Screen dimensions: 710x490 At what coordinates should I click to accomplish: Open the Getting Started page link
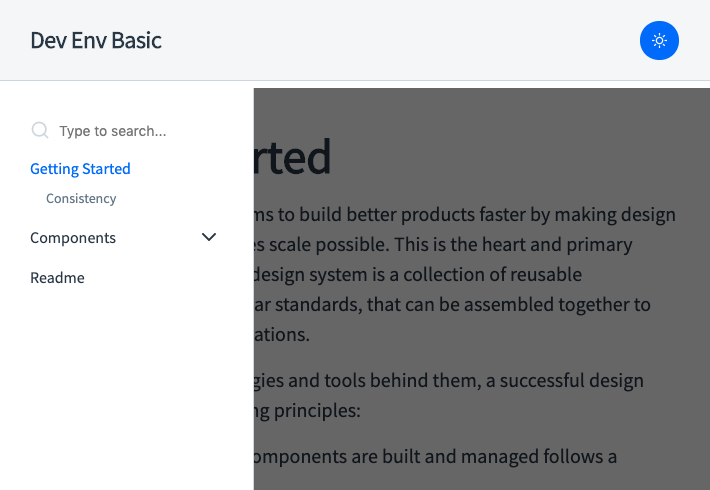(x=80, y=169)
